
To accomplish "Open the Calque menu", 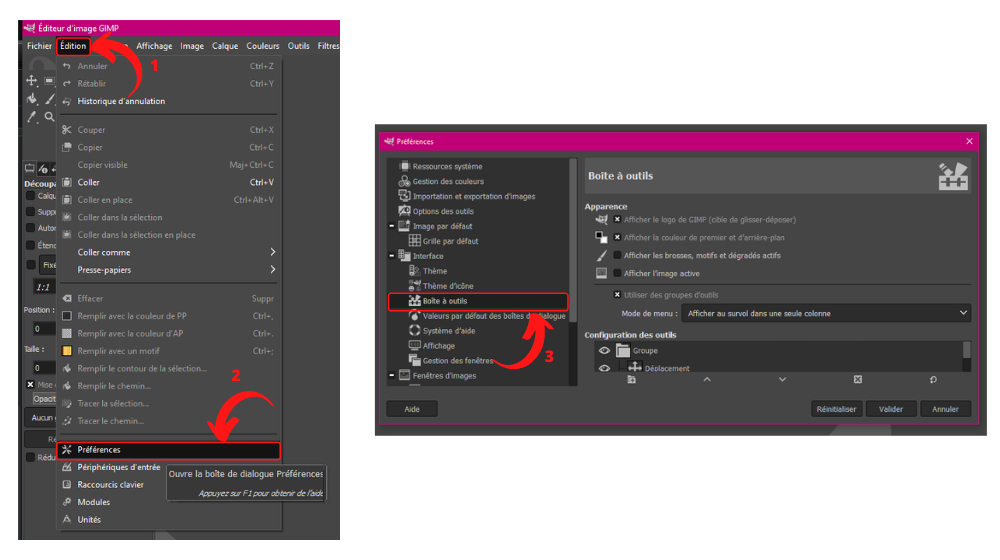I will point(224,46).
